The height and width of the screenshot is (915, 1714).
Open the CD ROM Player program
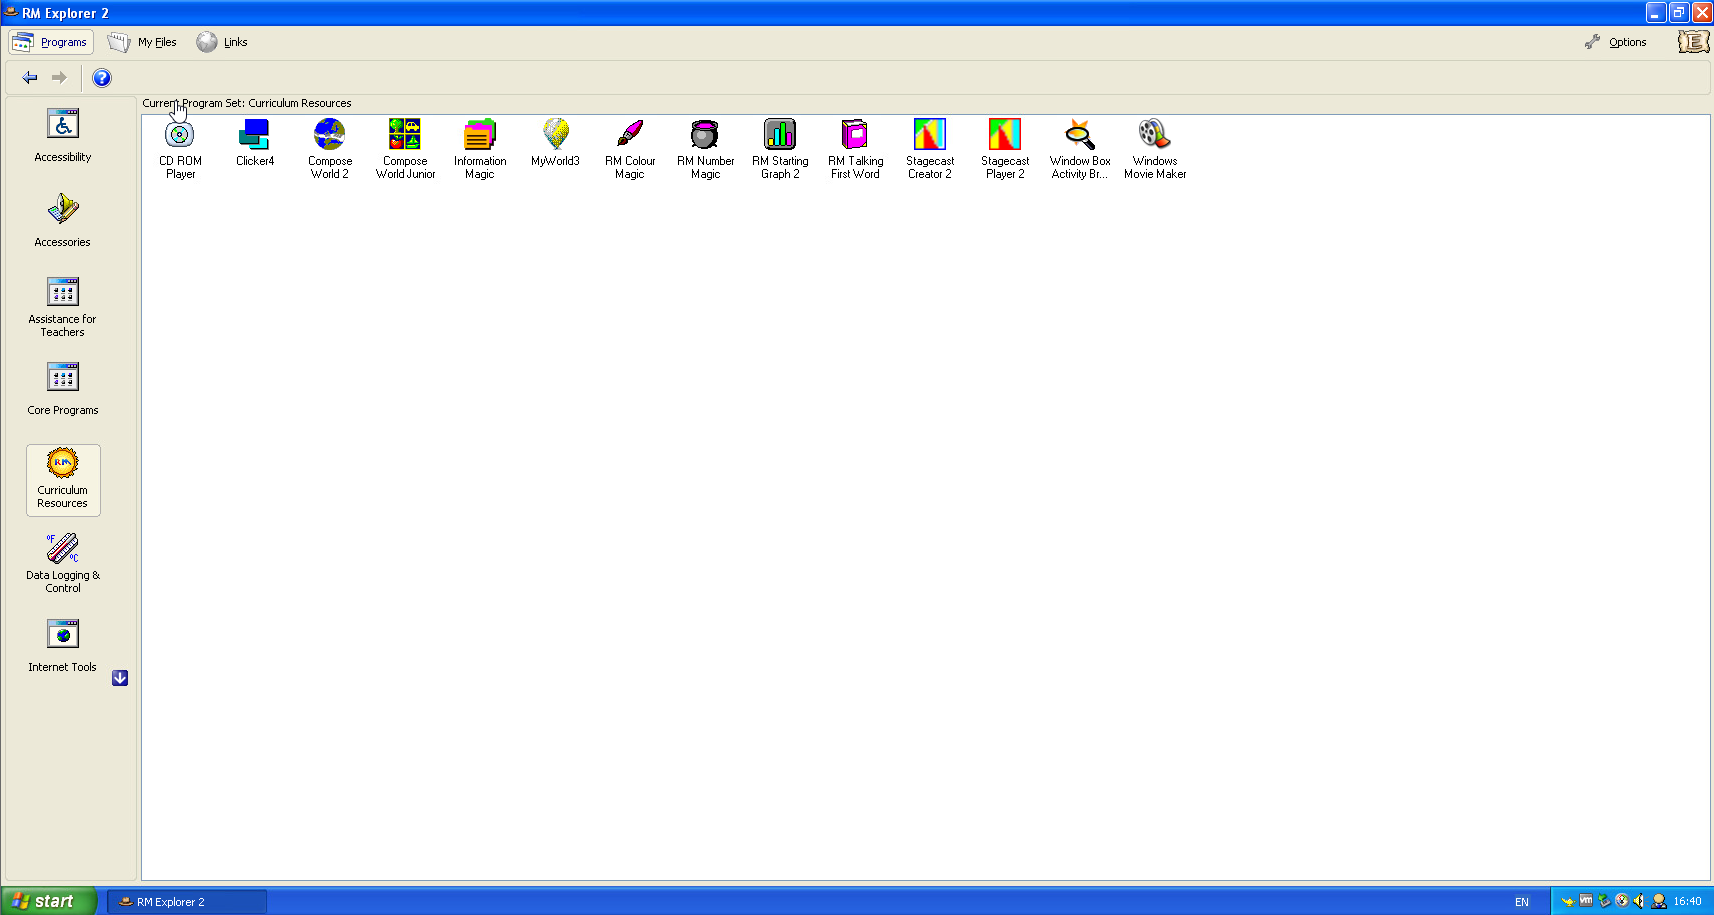tap(180, 149)
